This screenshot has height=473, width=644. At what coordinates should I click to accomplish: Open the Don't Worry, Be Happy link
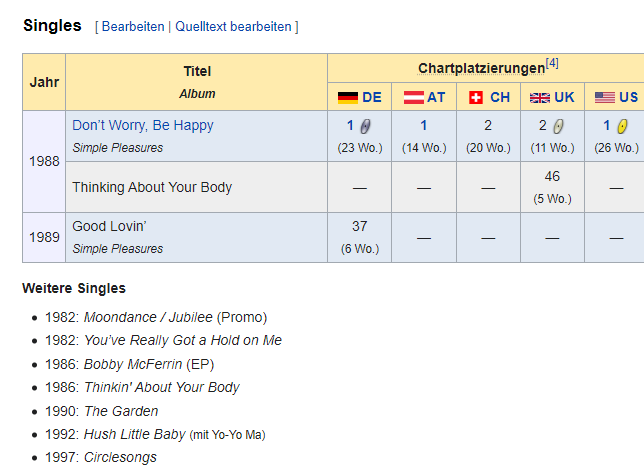coord(143,125)
